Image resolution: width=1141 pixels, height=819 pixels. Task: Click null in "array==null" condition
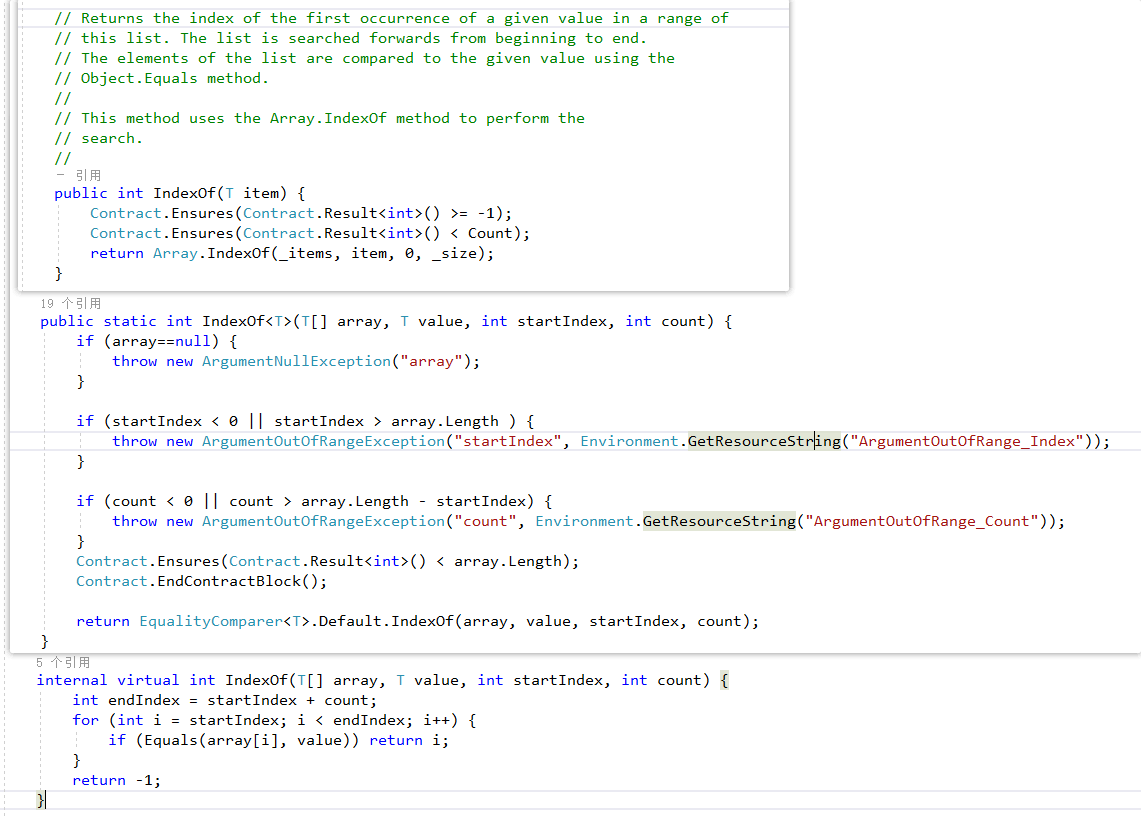(x=193, y=341)
